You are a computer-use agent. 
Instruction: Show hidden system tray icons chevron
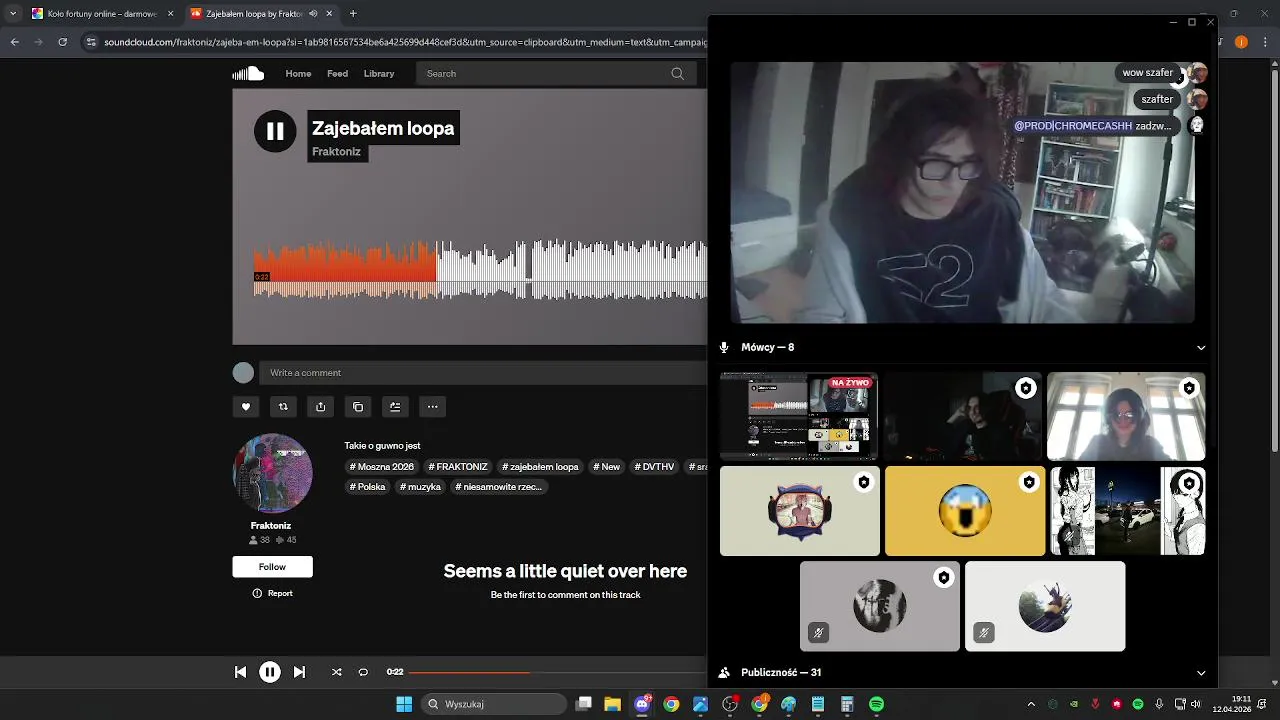point(1031,704)
